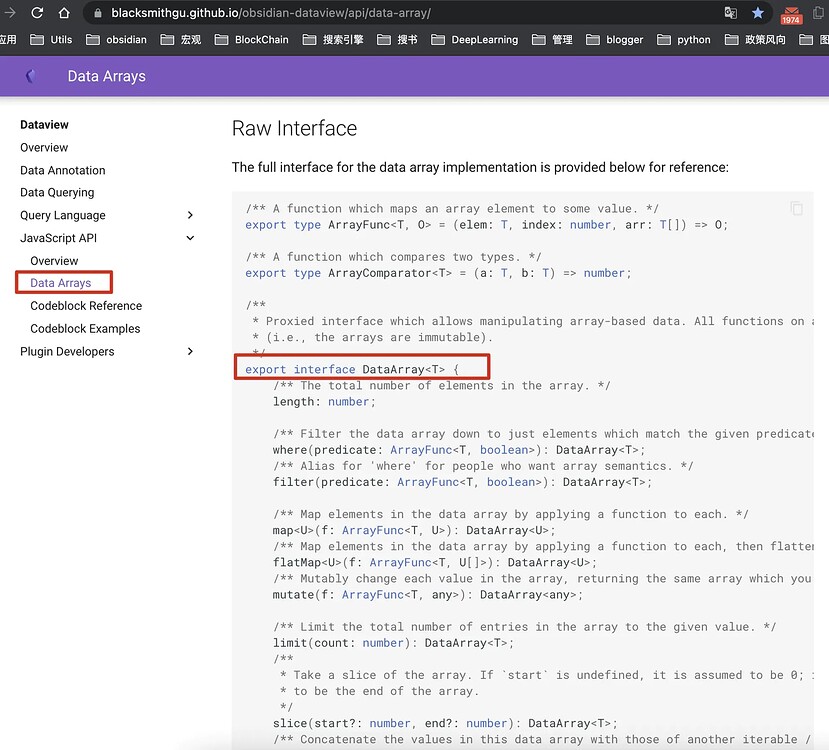Image resolution: width=829 pixels, height=750 pixels.
Task: Navigate to the Data Annotation page
Action: click(x=62, y=169)
